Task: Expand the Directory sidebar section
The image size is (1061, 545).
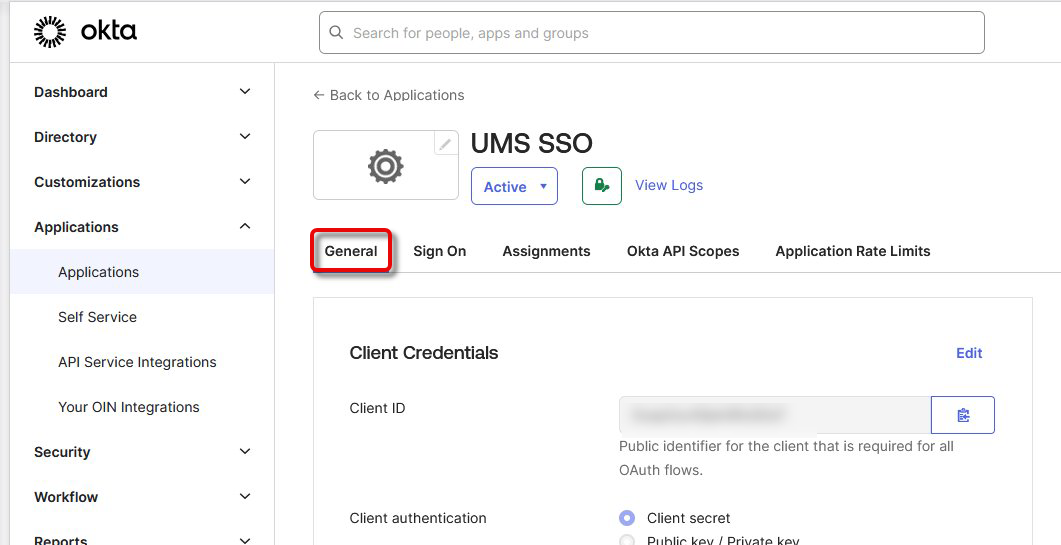Action: (245, 137)
